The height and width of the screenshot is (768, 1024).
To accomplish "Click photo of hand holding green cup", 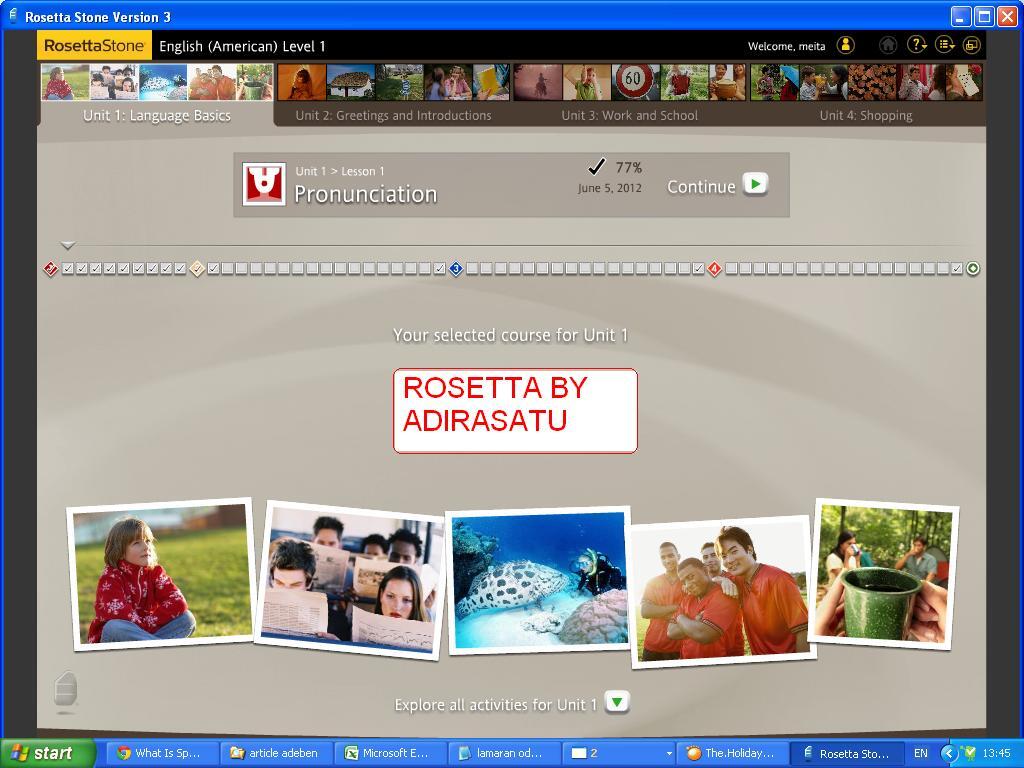I will pos(884,574).
